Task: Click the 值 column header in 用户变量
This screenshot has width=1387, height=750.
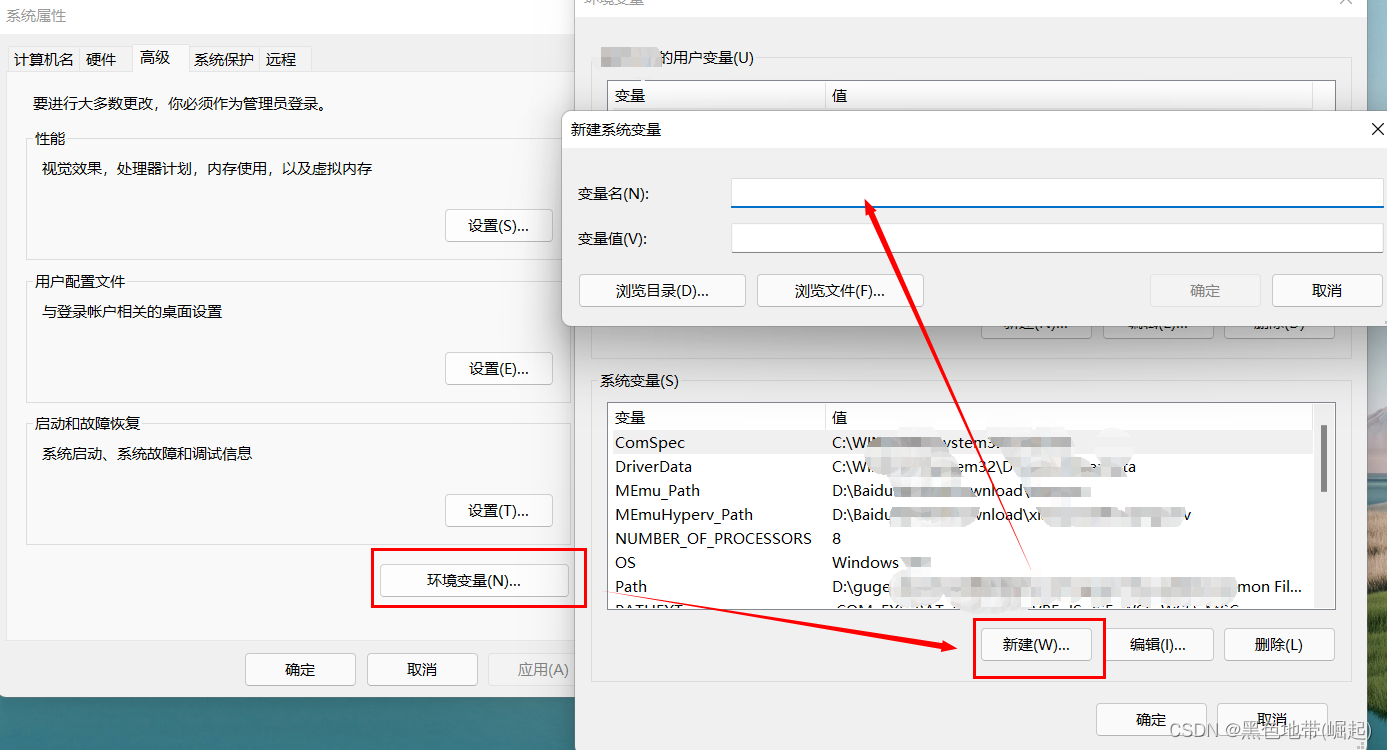Action: (1069, 96)
